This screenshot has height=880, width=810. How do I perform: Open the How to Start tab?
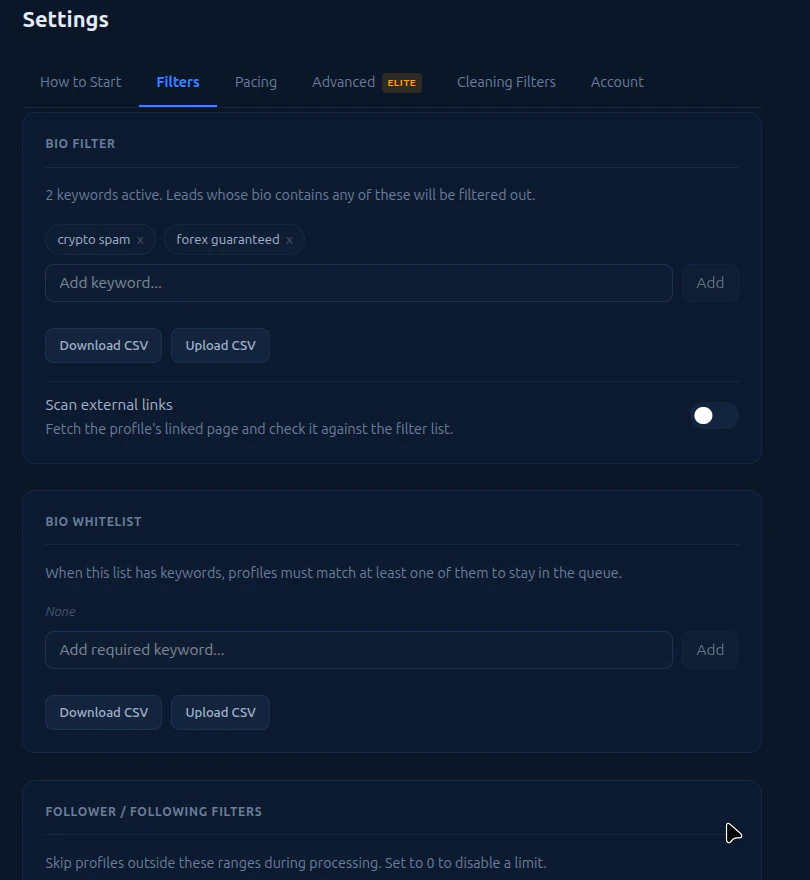click(80, 82)
